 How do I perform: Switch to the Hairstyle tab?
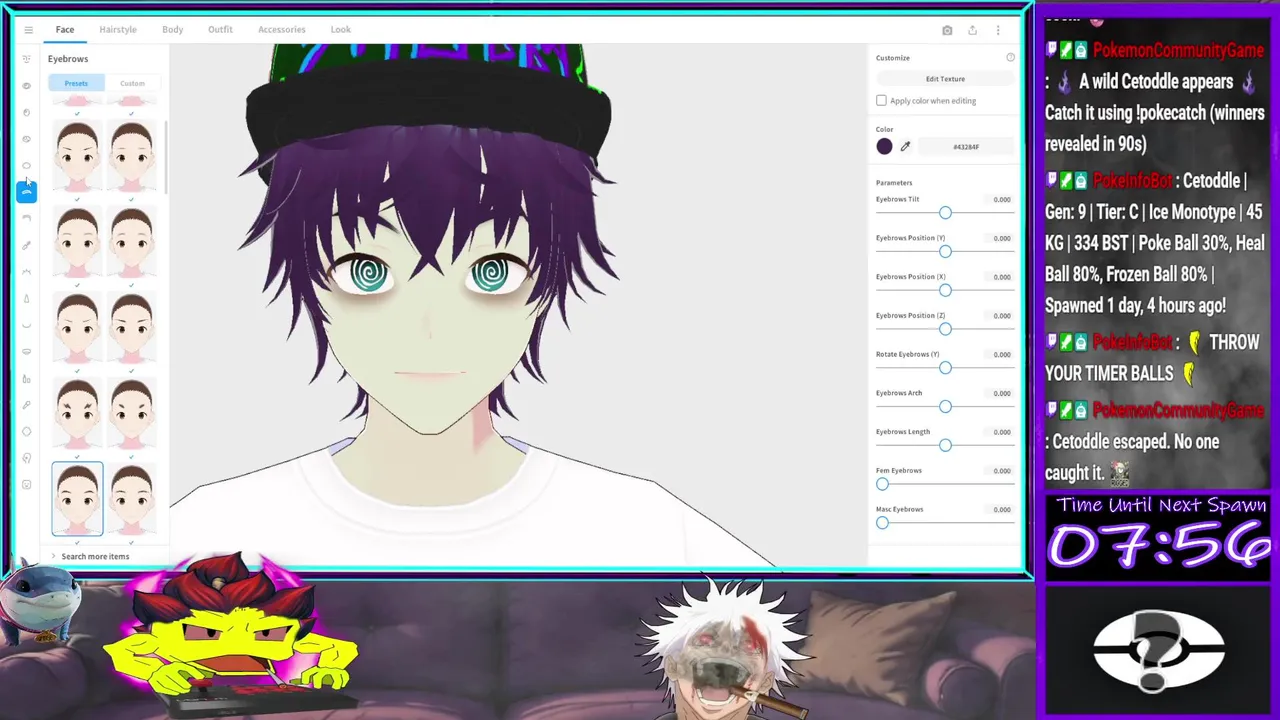tap(118, 30)
